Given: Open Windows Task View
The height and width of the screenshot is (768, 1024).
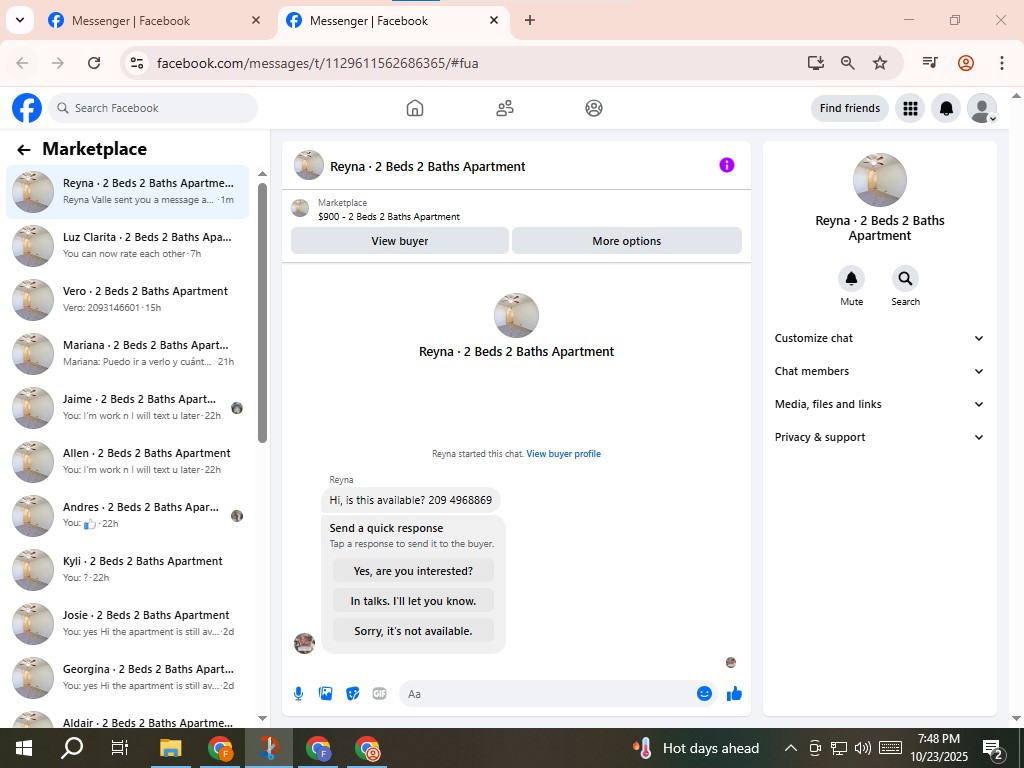Looking at the screenshot, I should (120, 748).
